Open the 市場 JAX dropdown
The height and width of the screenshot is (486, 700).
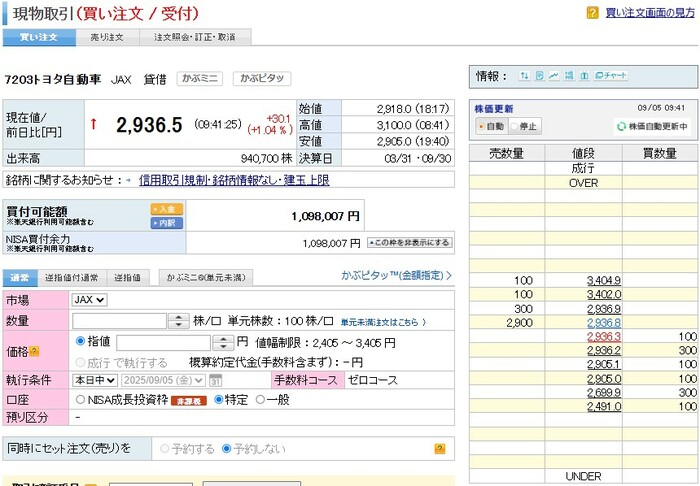tap(89, 300)
